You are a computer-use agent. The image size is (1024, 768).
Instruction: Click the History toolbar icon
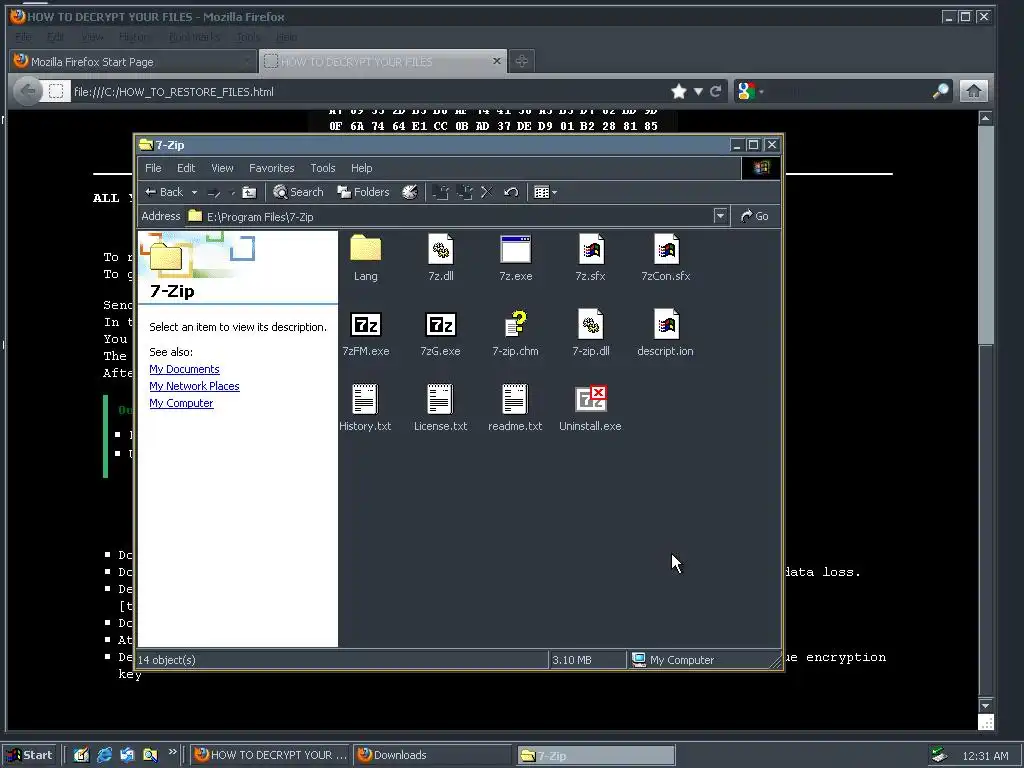pyautogui.click(x=409, y=192)
